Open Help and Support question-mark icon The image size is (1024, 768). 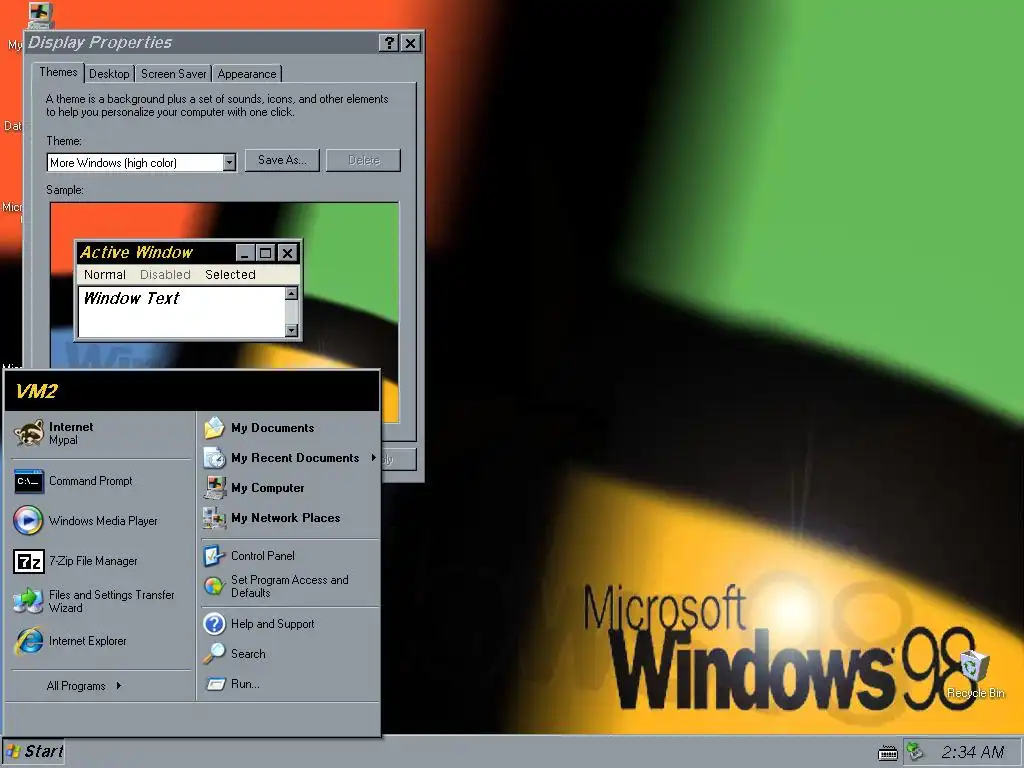click(214, 624)
